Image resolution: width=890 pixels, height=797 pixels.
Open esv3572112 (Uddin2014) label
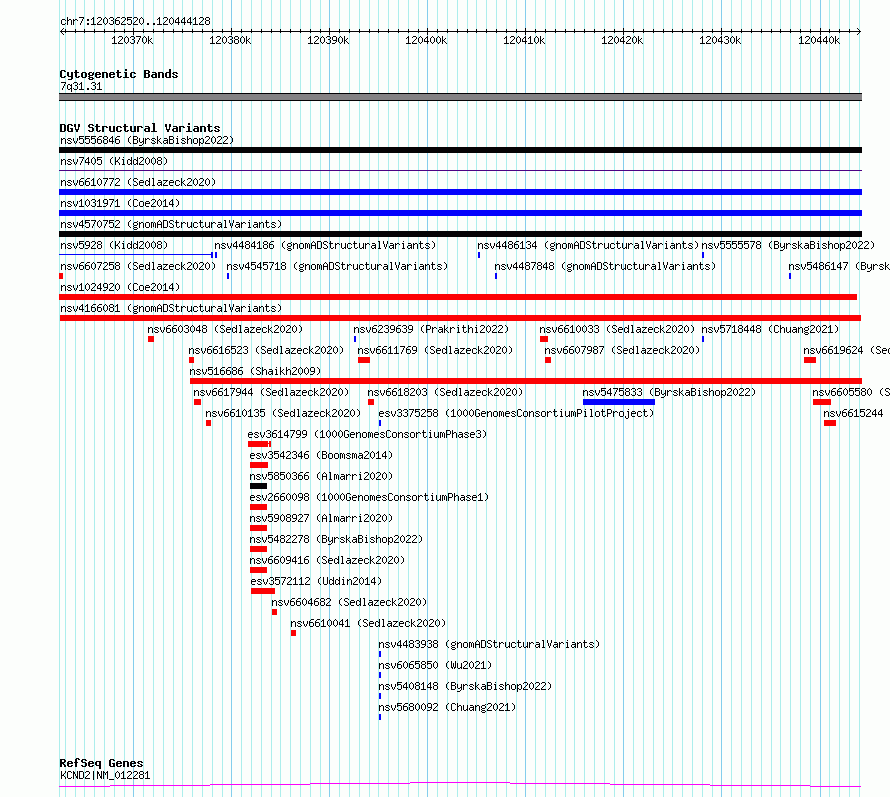pos(316,581)
